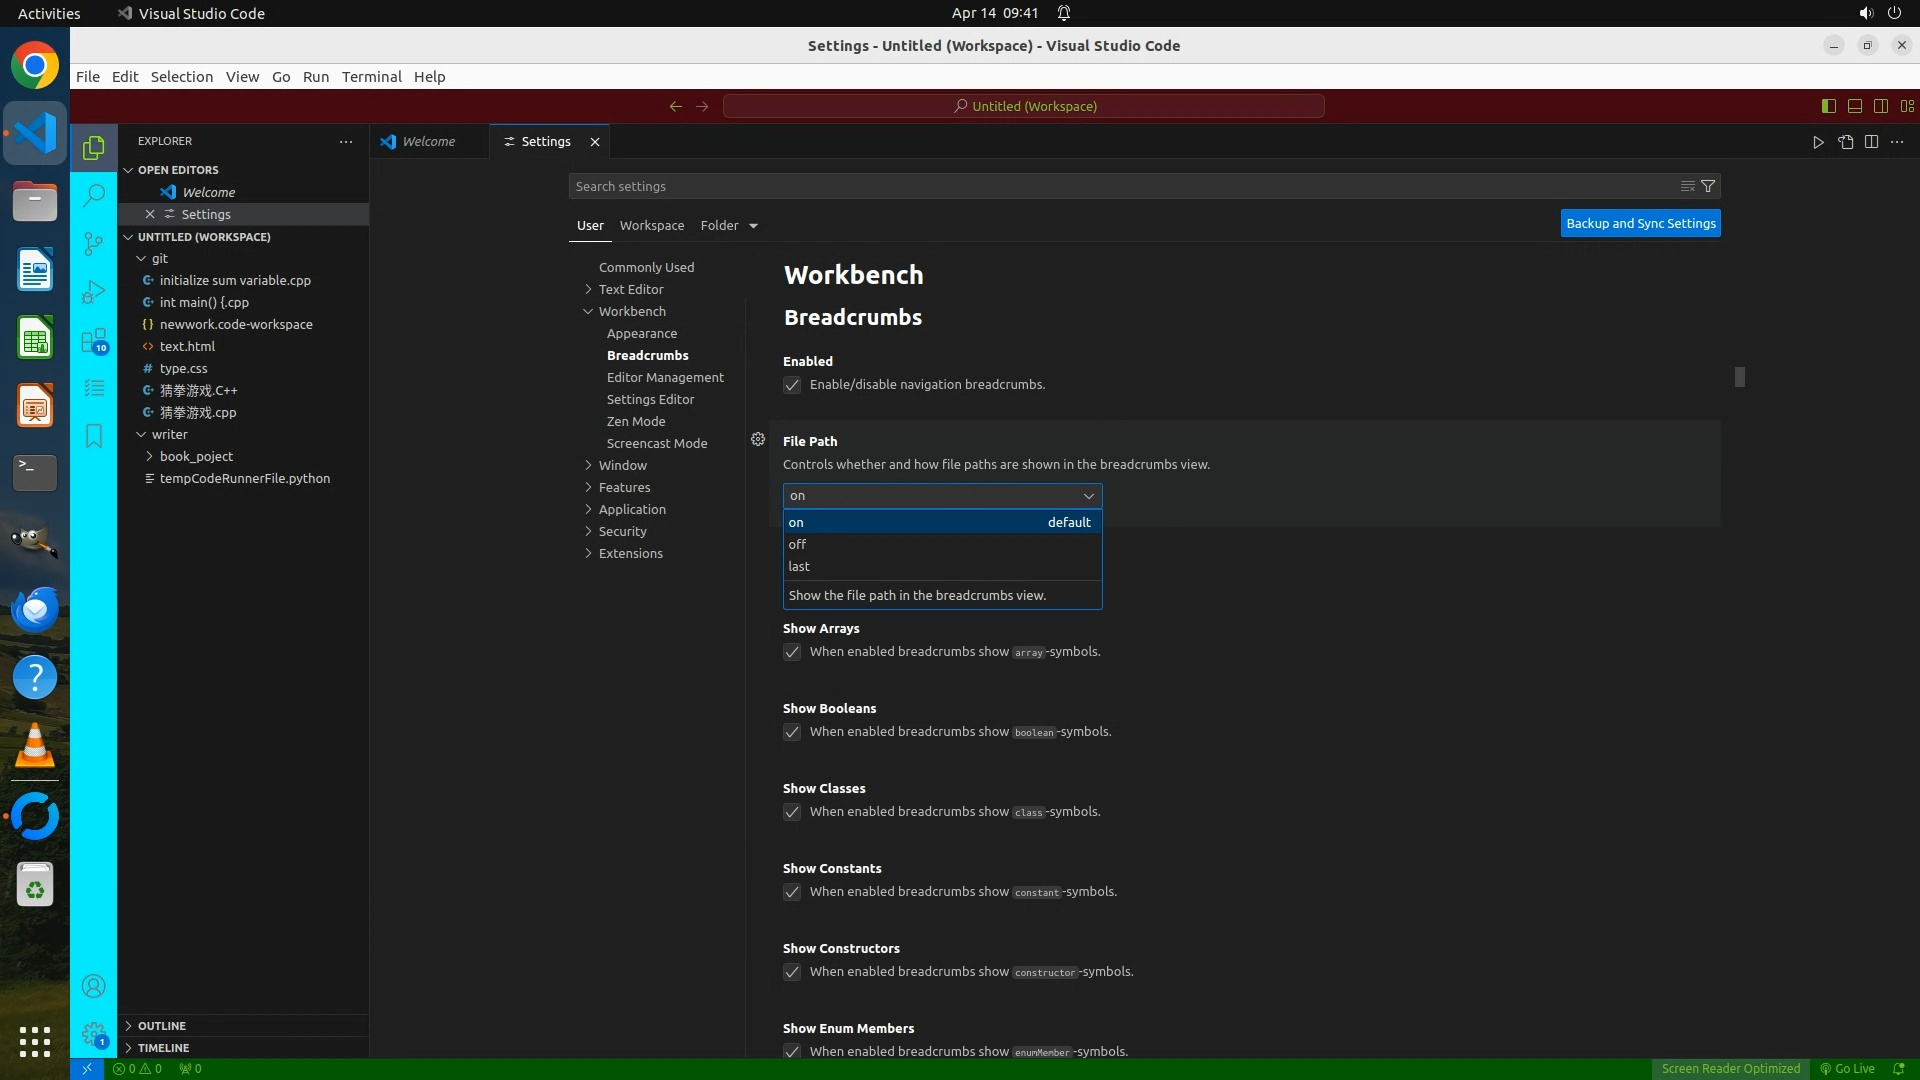Viewport: 1920px width, 1080px height.
Task: Click the Manage gear icon
Action: [x=93, y=1034]
